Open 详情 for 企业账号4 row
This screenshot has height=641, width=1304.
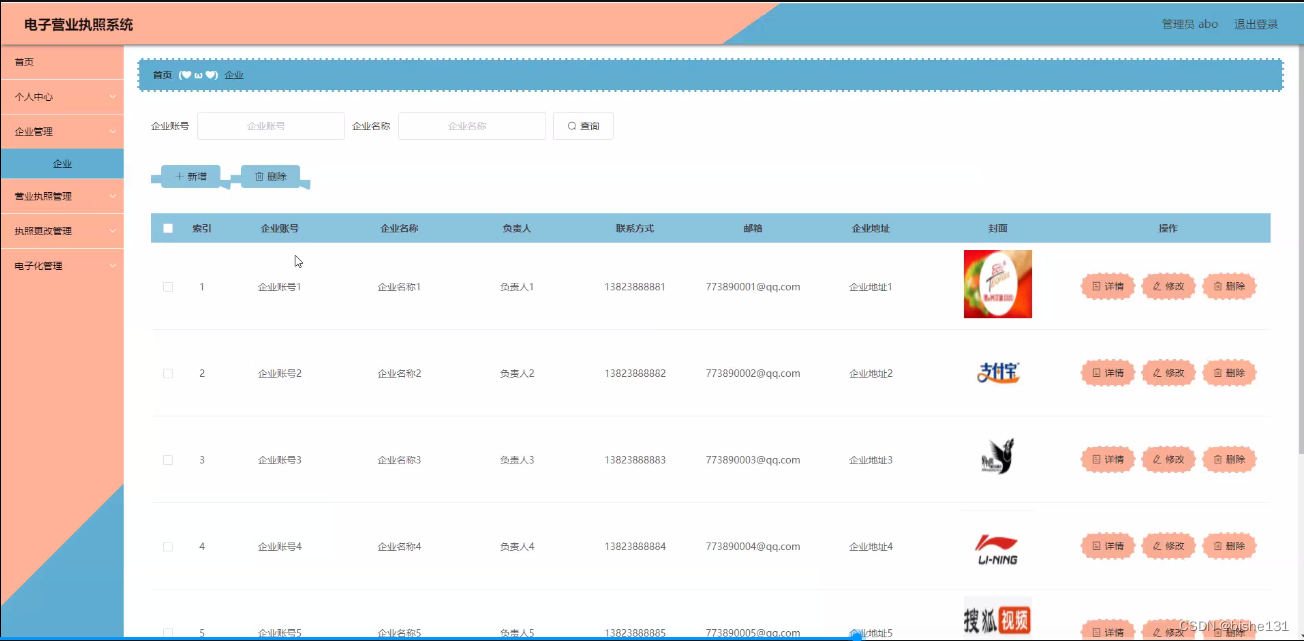(x=1107, y=546)
